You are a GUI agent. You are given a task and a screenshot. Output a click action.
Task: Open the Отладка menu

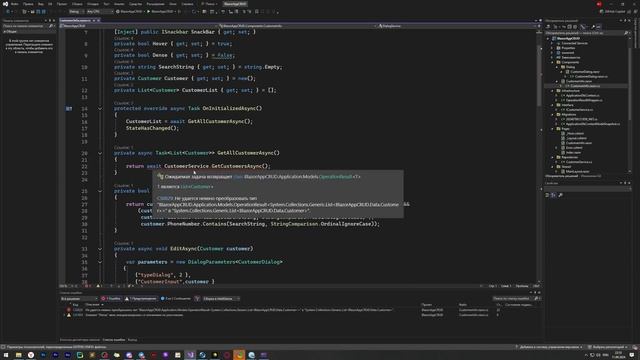93,4
